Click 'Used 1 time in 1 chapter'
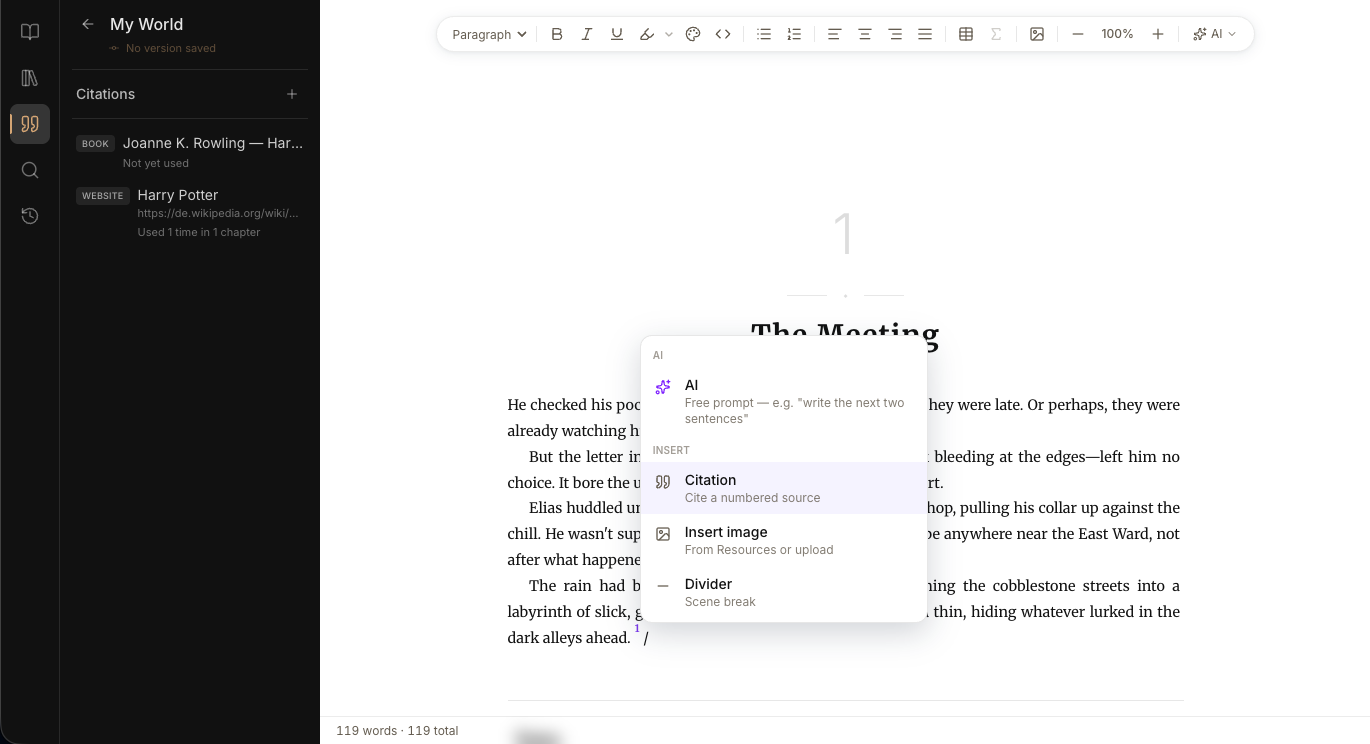Viewport: 1370px width, 744px height. (199, 232)
